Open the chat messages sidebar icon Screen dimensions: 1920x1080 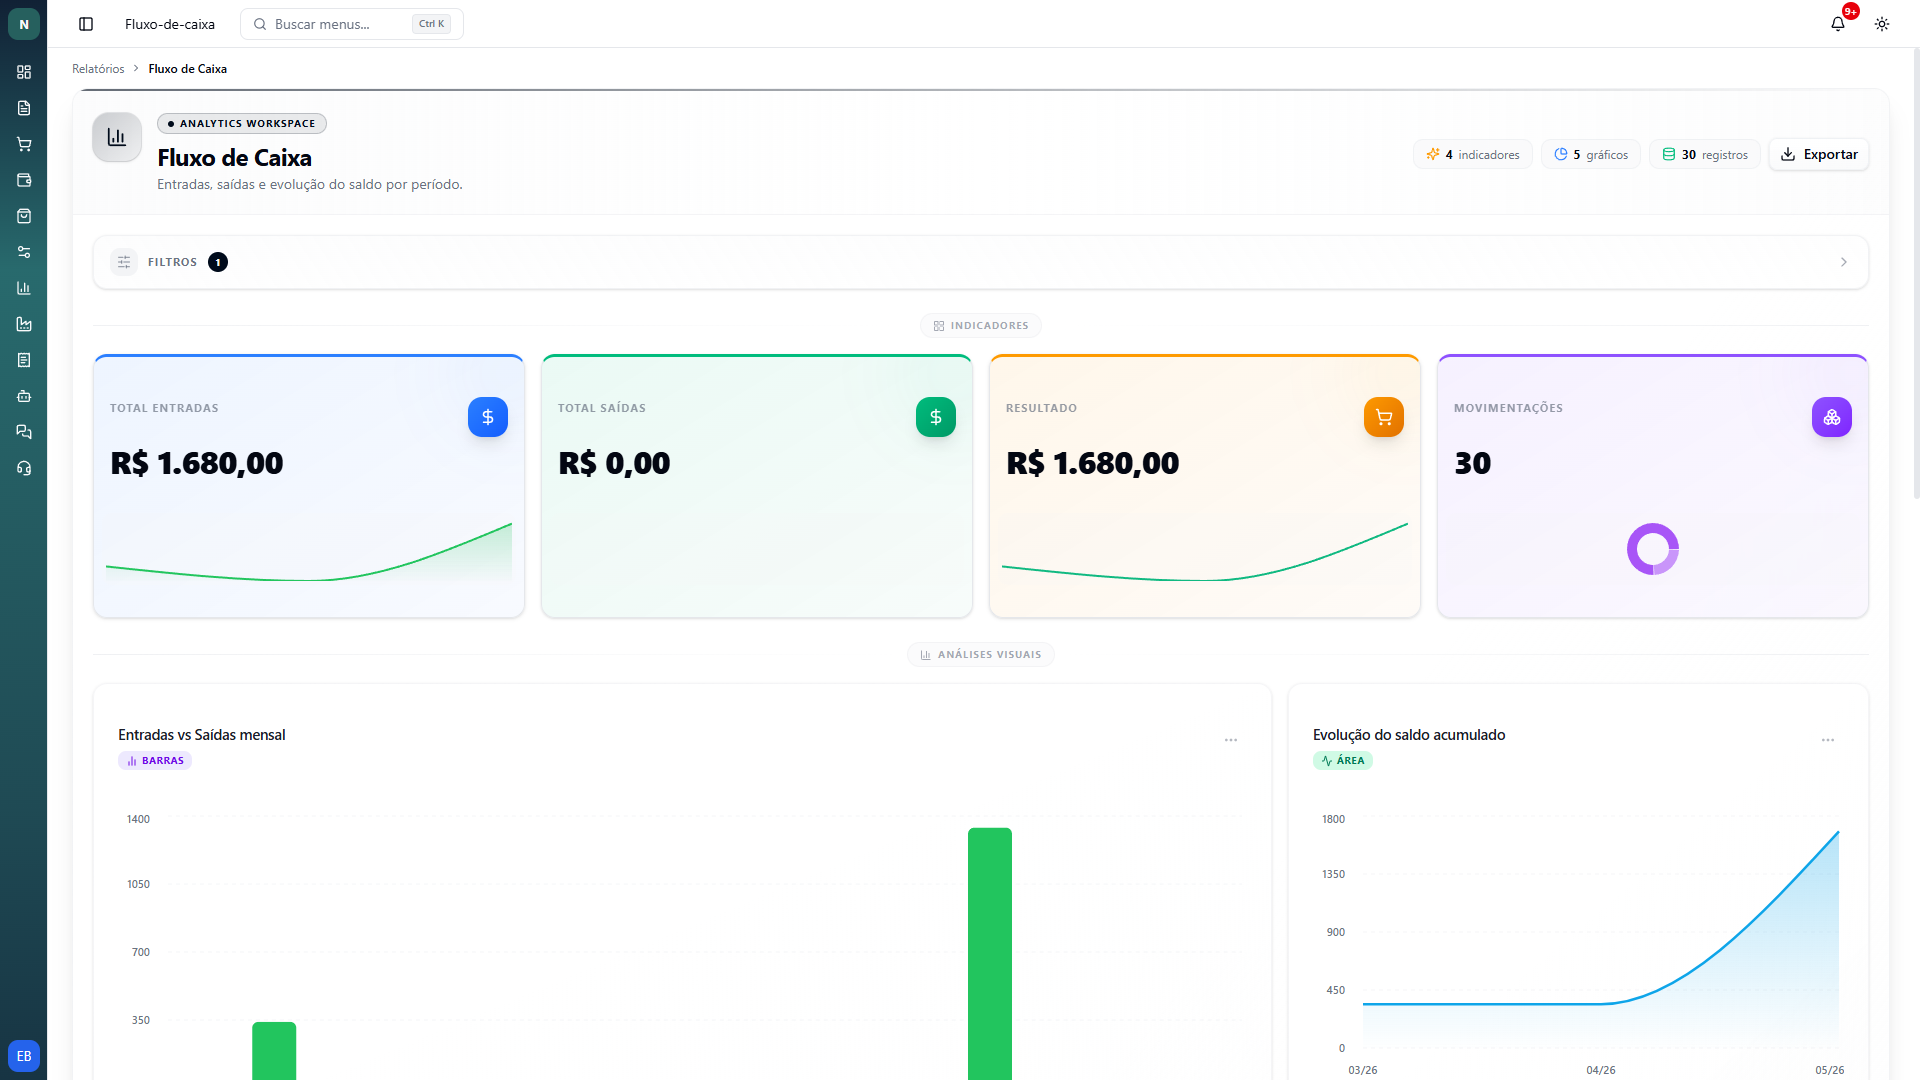pos(24,432)
